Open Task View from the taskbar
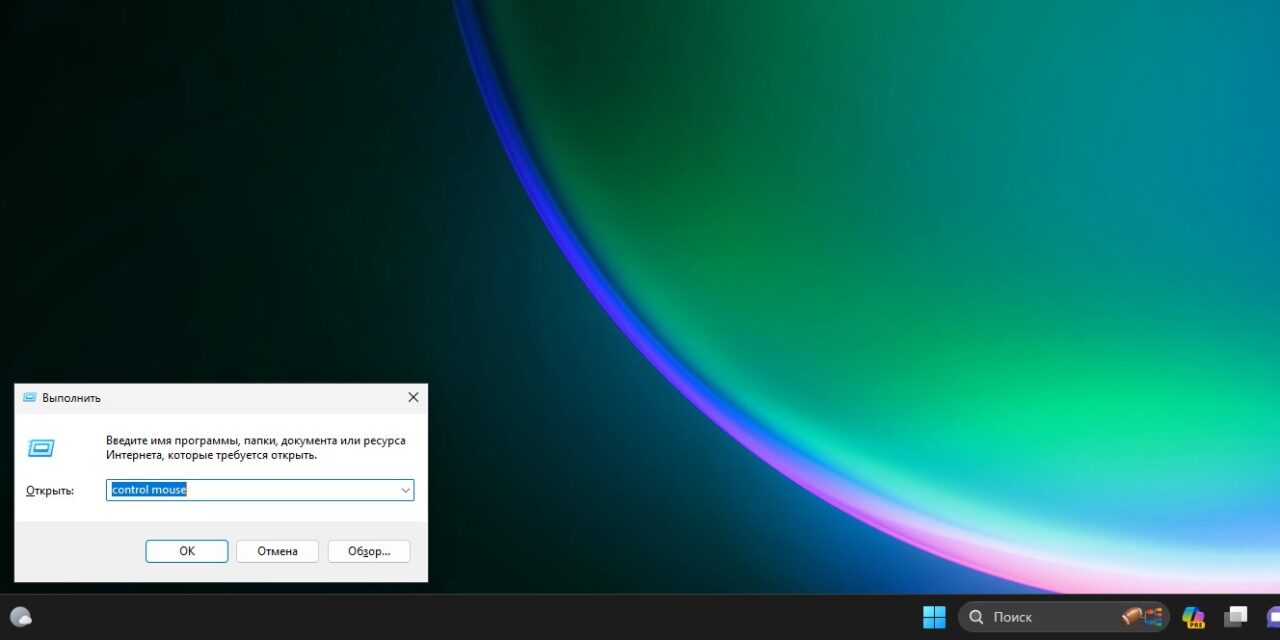Image resolution: width=1280 pixels, height=640 pixels. pyautogui.click(x=1236, y=617)
